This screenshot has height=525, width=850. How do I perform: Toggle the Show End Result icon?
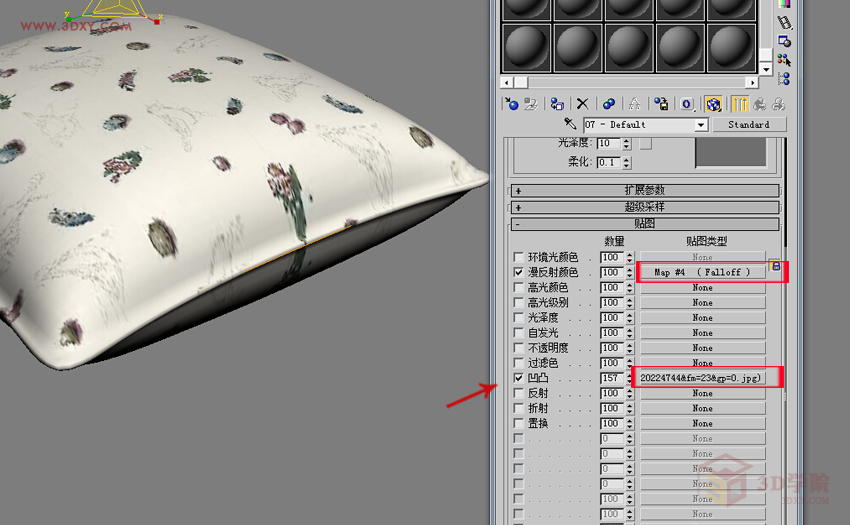coord(739,104)
